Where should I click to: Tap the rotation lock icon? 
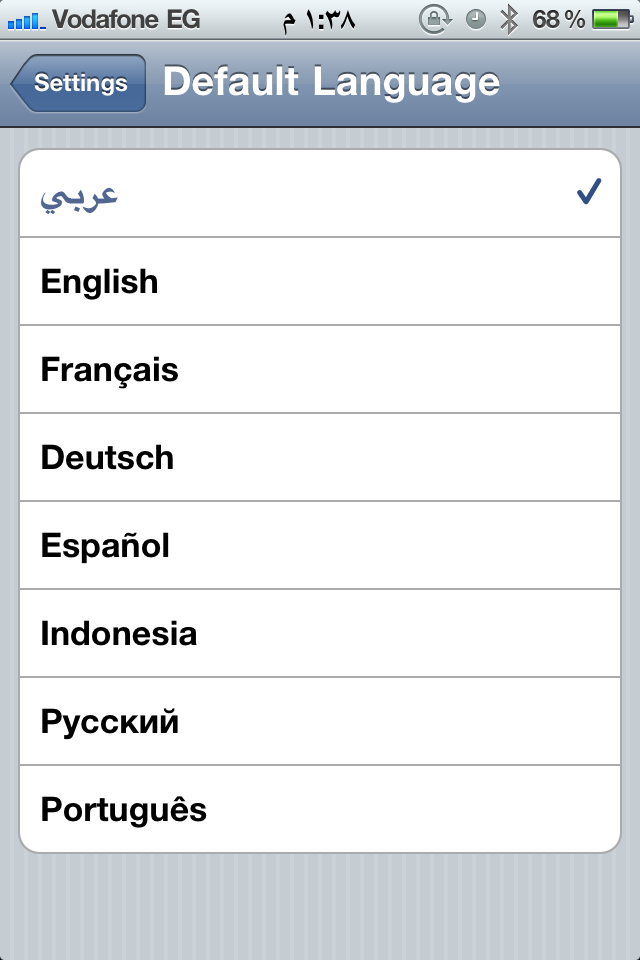436,19
